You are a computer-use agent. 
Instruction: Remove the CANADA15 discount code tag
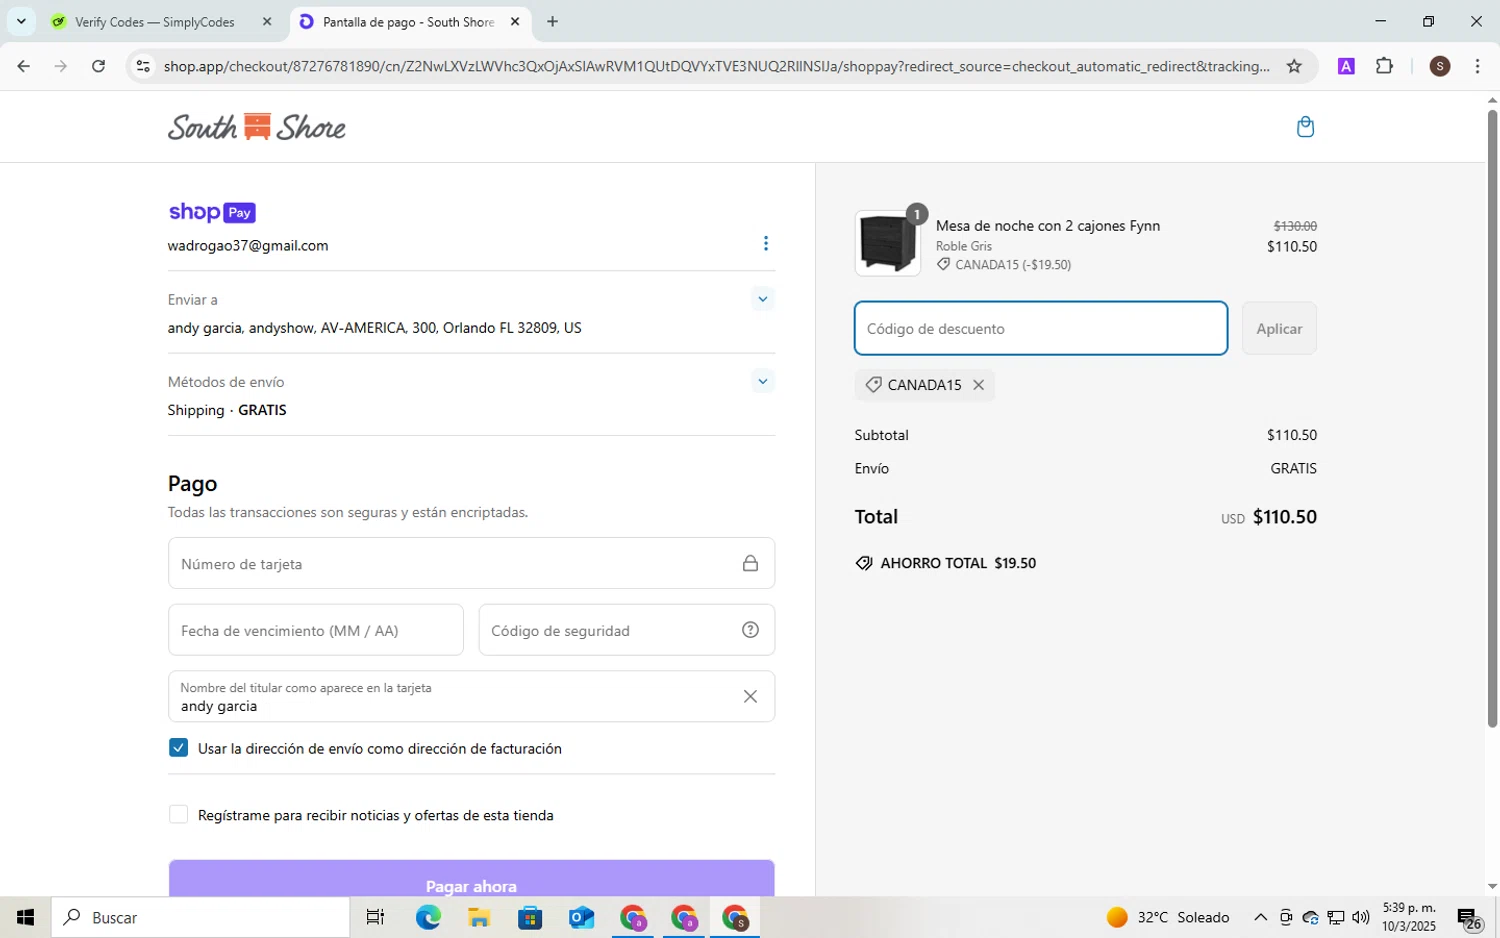point(979,385)
